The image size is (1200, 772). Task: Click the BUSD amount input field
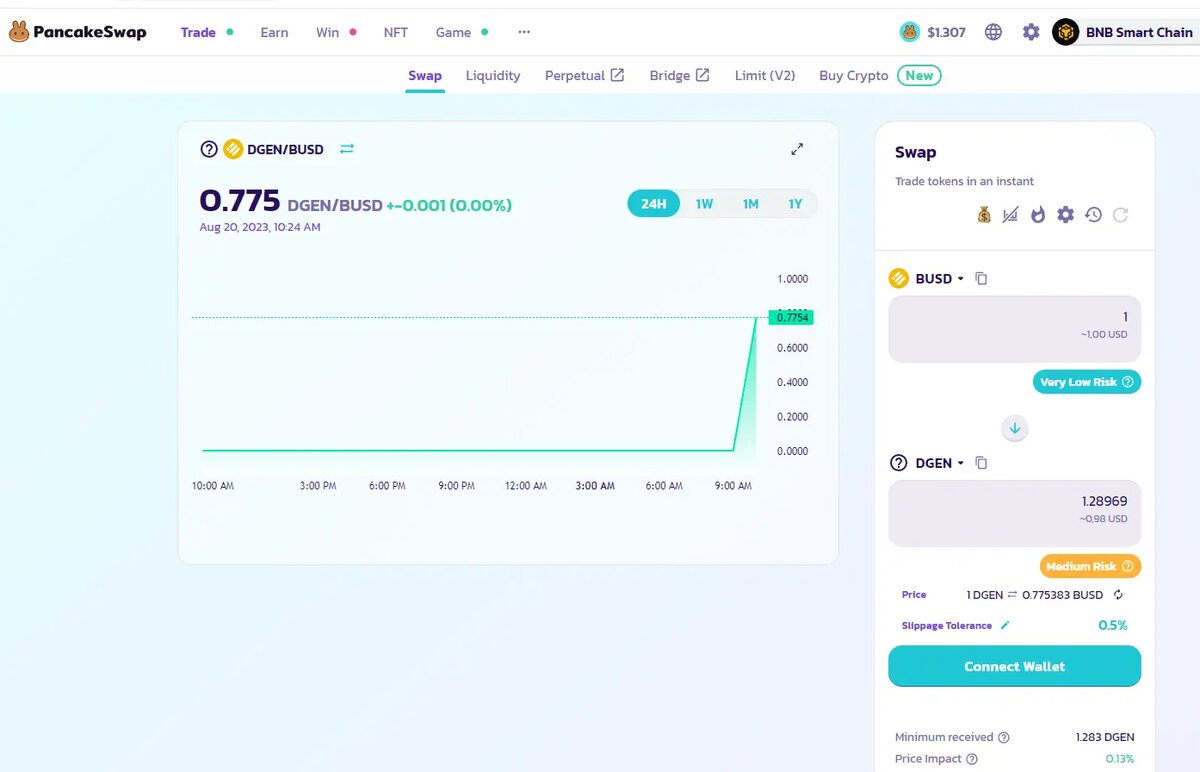coord(1014,328)
